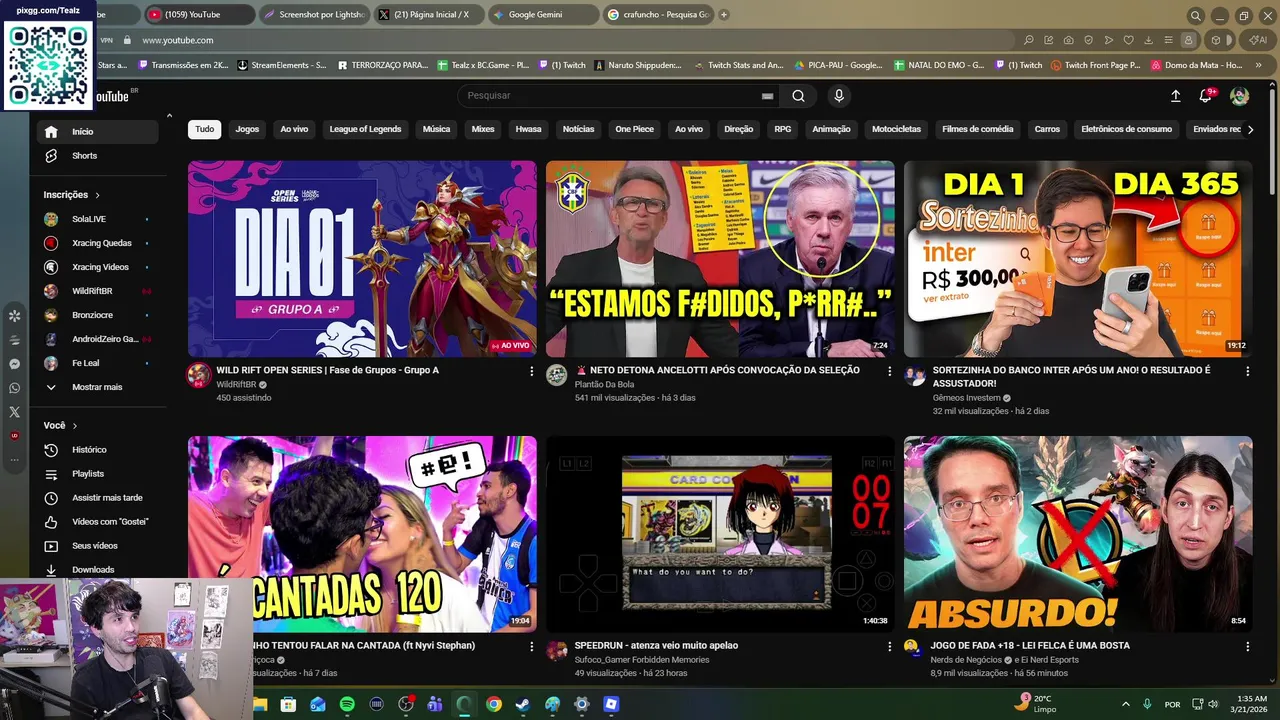Go to Início in YouTube sidebar

(x=97, y=132)
